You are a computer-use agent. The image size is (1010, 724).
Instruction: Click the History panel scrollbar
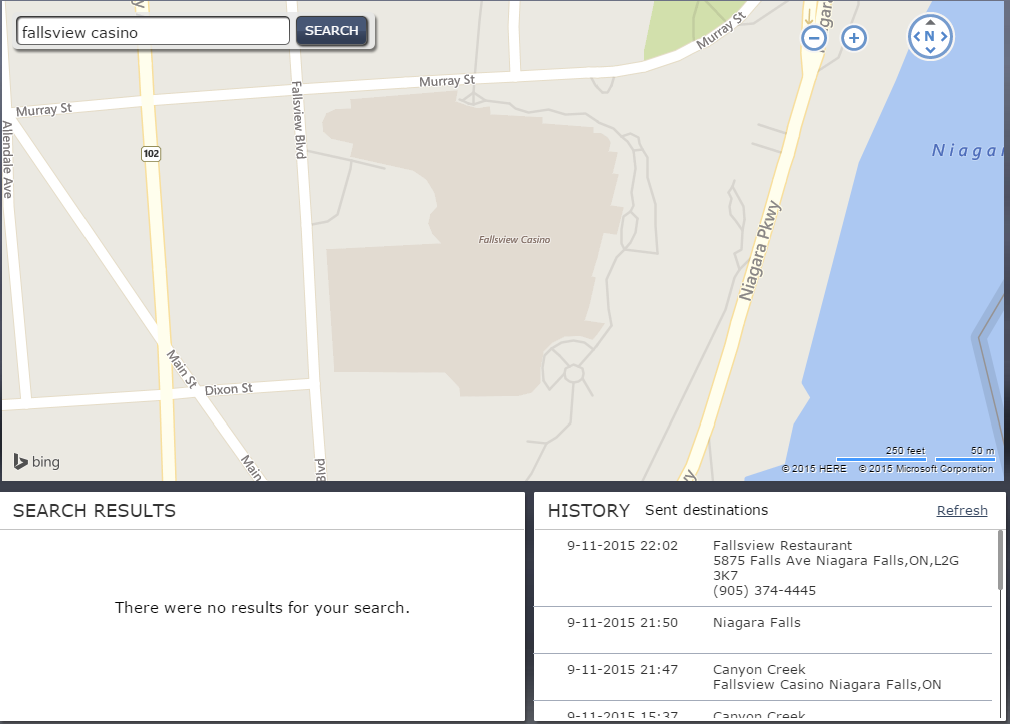pyautogui.click(x=1000, y=559)
